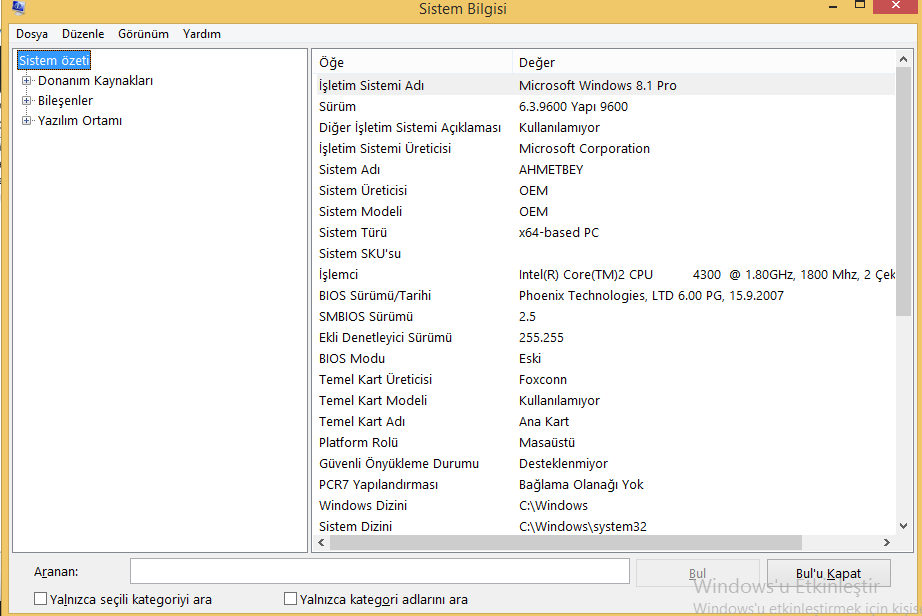Select the Donanım Kaynakları tree item
This screenshot has height=616, width=922.
click(x=95, y=81)
